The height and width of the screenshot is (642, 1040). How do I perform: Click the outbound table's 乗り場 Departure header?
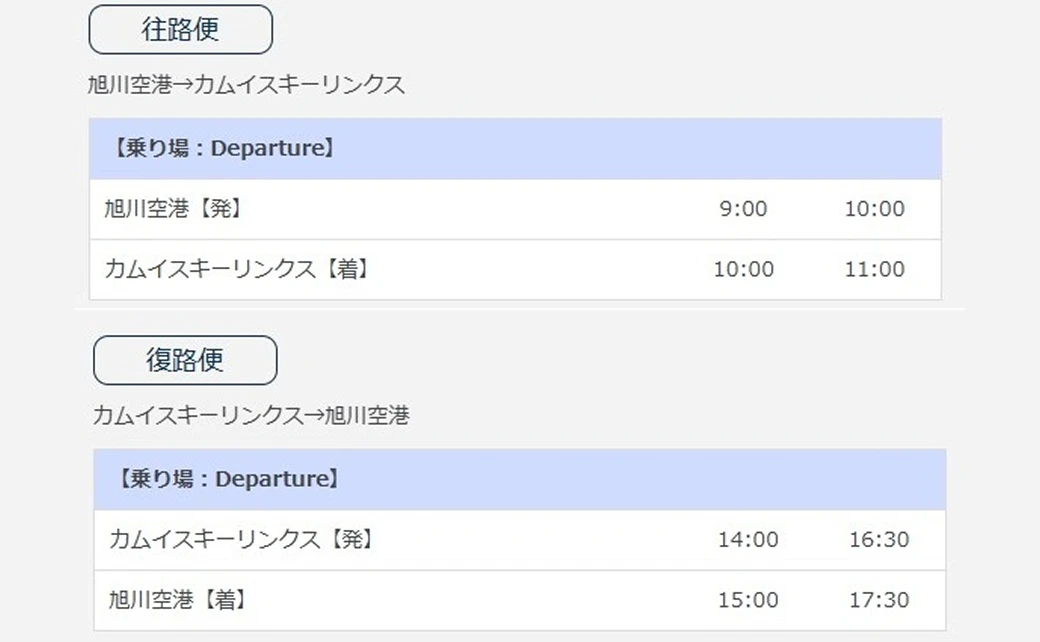click(222, 149)
